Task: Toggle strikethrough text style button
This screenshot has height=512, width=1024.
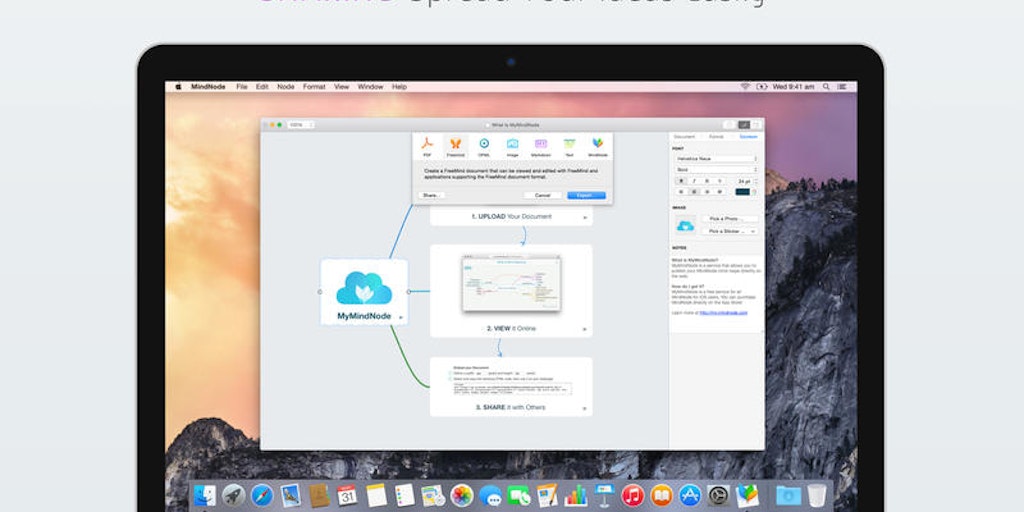Action: [720, 181]
